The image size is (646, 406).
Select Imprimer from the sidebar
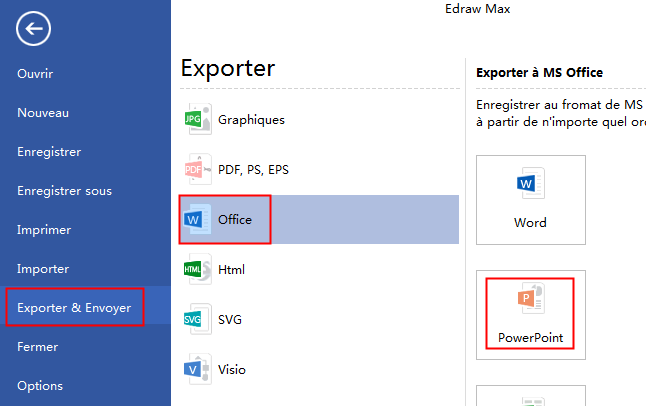(x=44, y=230)
